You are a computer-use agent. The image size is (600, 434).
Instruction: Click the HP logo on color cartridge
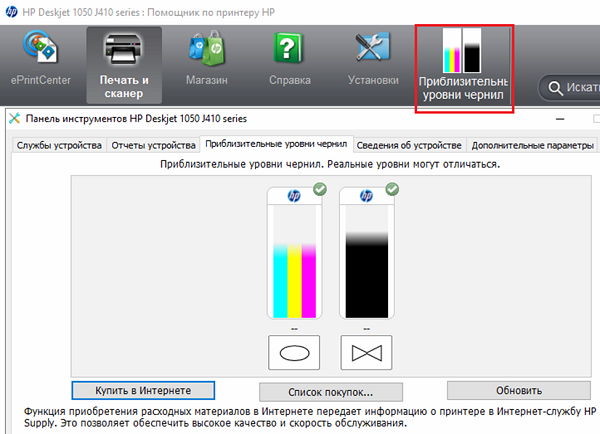[294, 197]
